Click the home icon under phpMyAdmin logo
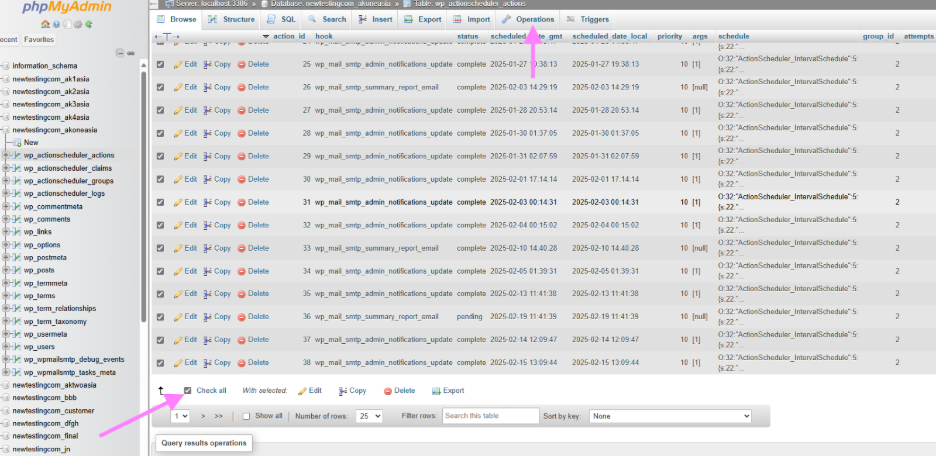936x456 pixels. (45, 24)
